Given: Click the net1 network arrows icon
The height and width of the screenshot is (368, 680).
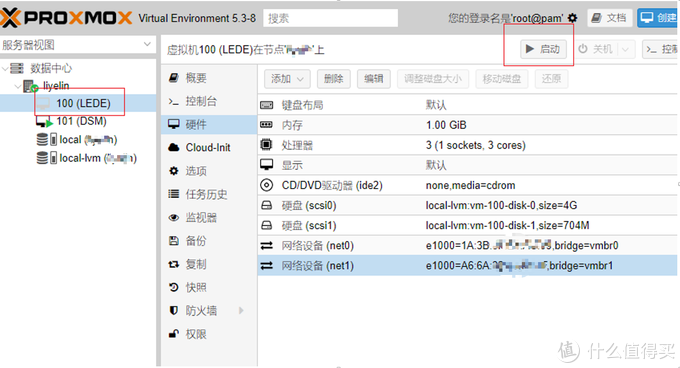Looking at the screenshot, I should tap(266, 266).
